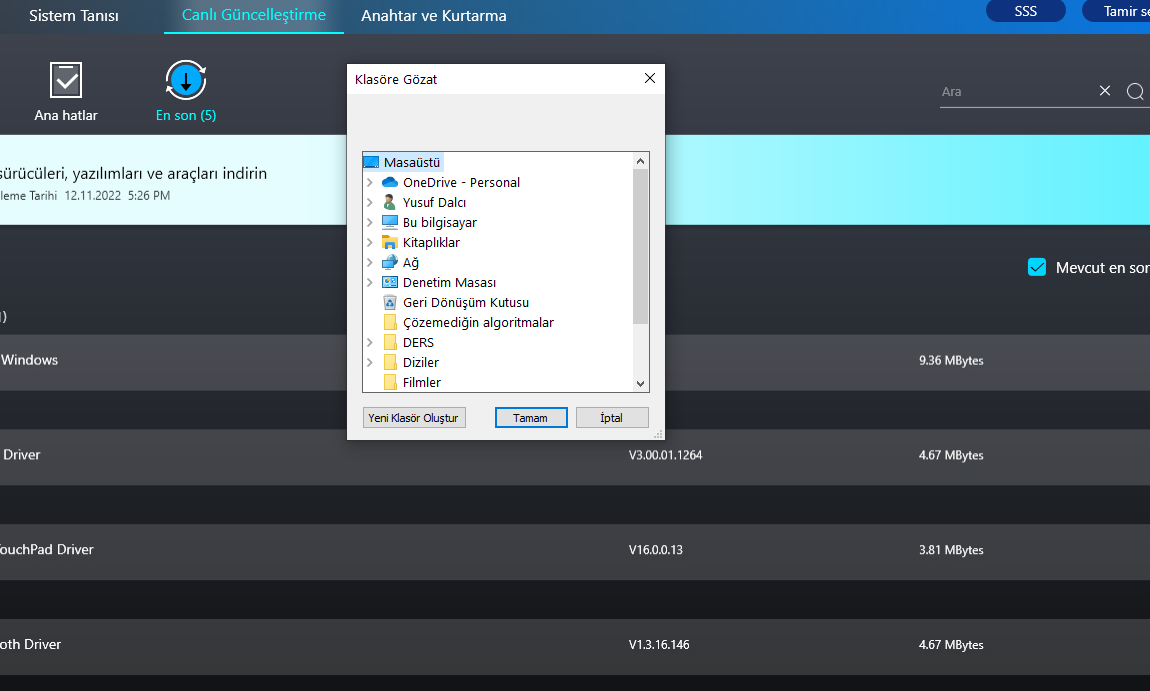The height and width of the screenshot is (691, 1150).
Task: Click the Denetim Masası control panel icon
Action: click(x=390, y=282)
